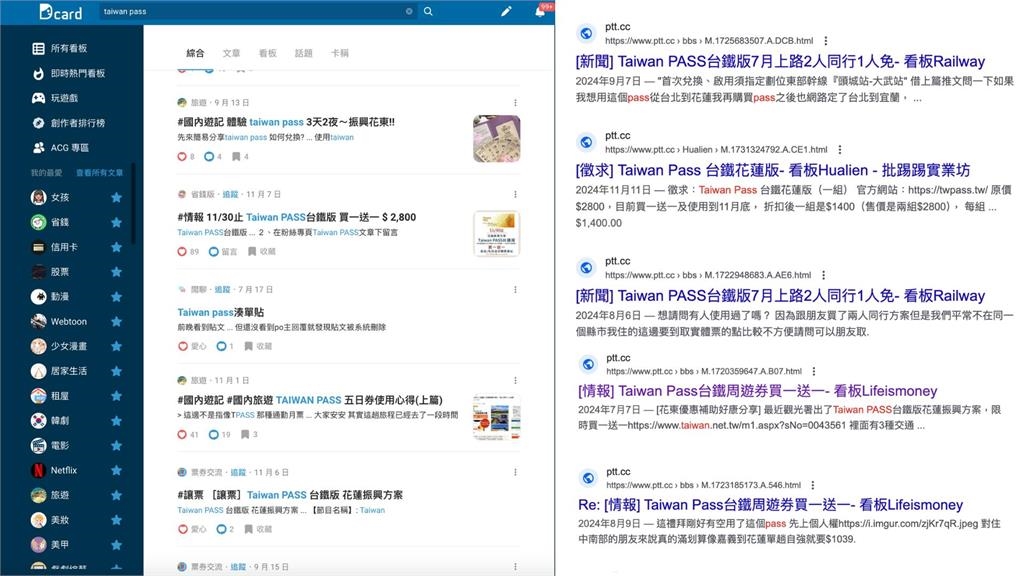
Task: Open the three-dot menu on first Railway result
Action: 824,39
